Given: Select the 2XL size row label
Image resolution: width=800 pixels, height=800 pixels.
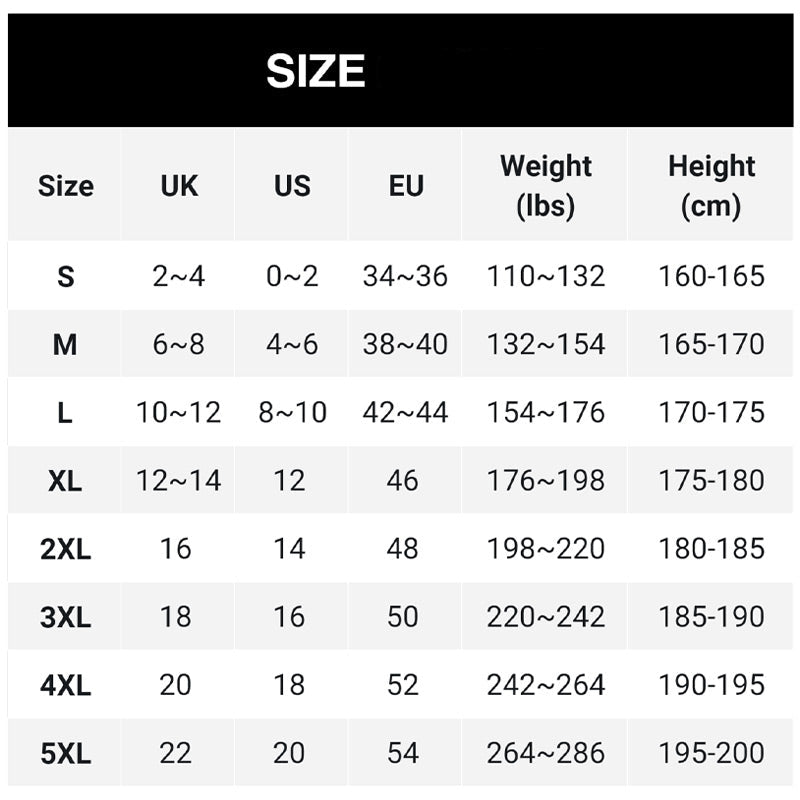Looking at the screenshot, I should coord(65,549).
